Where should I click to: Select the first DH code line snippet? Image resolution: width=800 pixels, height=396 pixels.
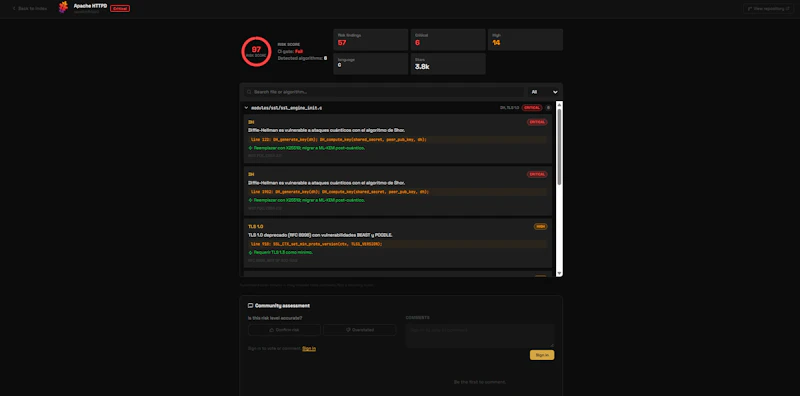click(397, 139)
